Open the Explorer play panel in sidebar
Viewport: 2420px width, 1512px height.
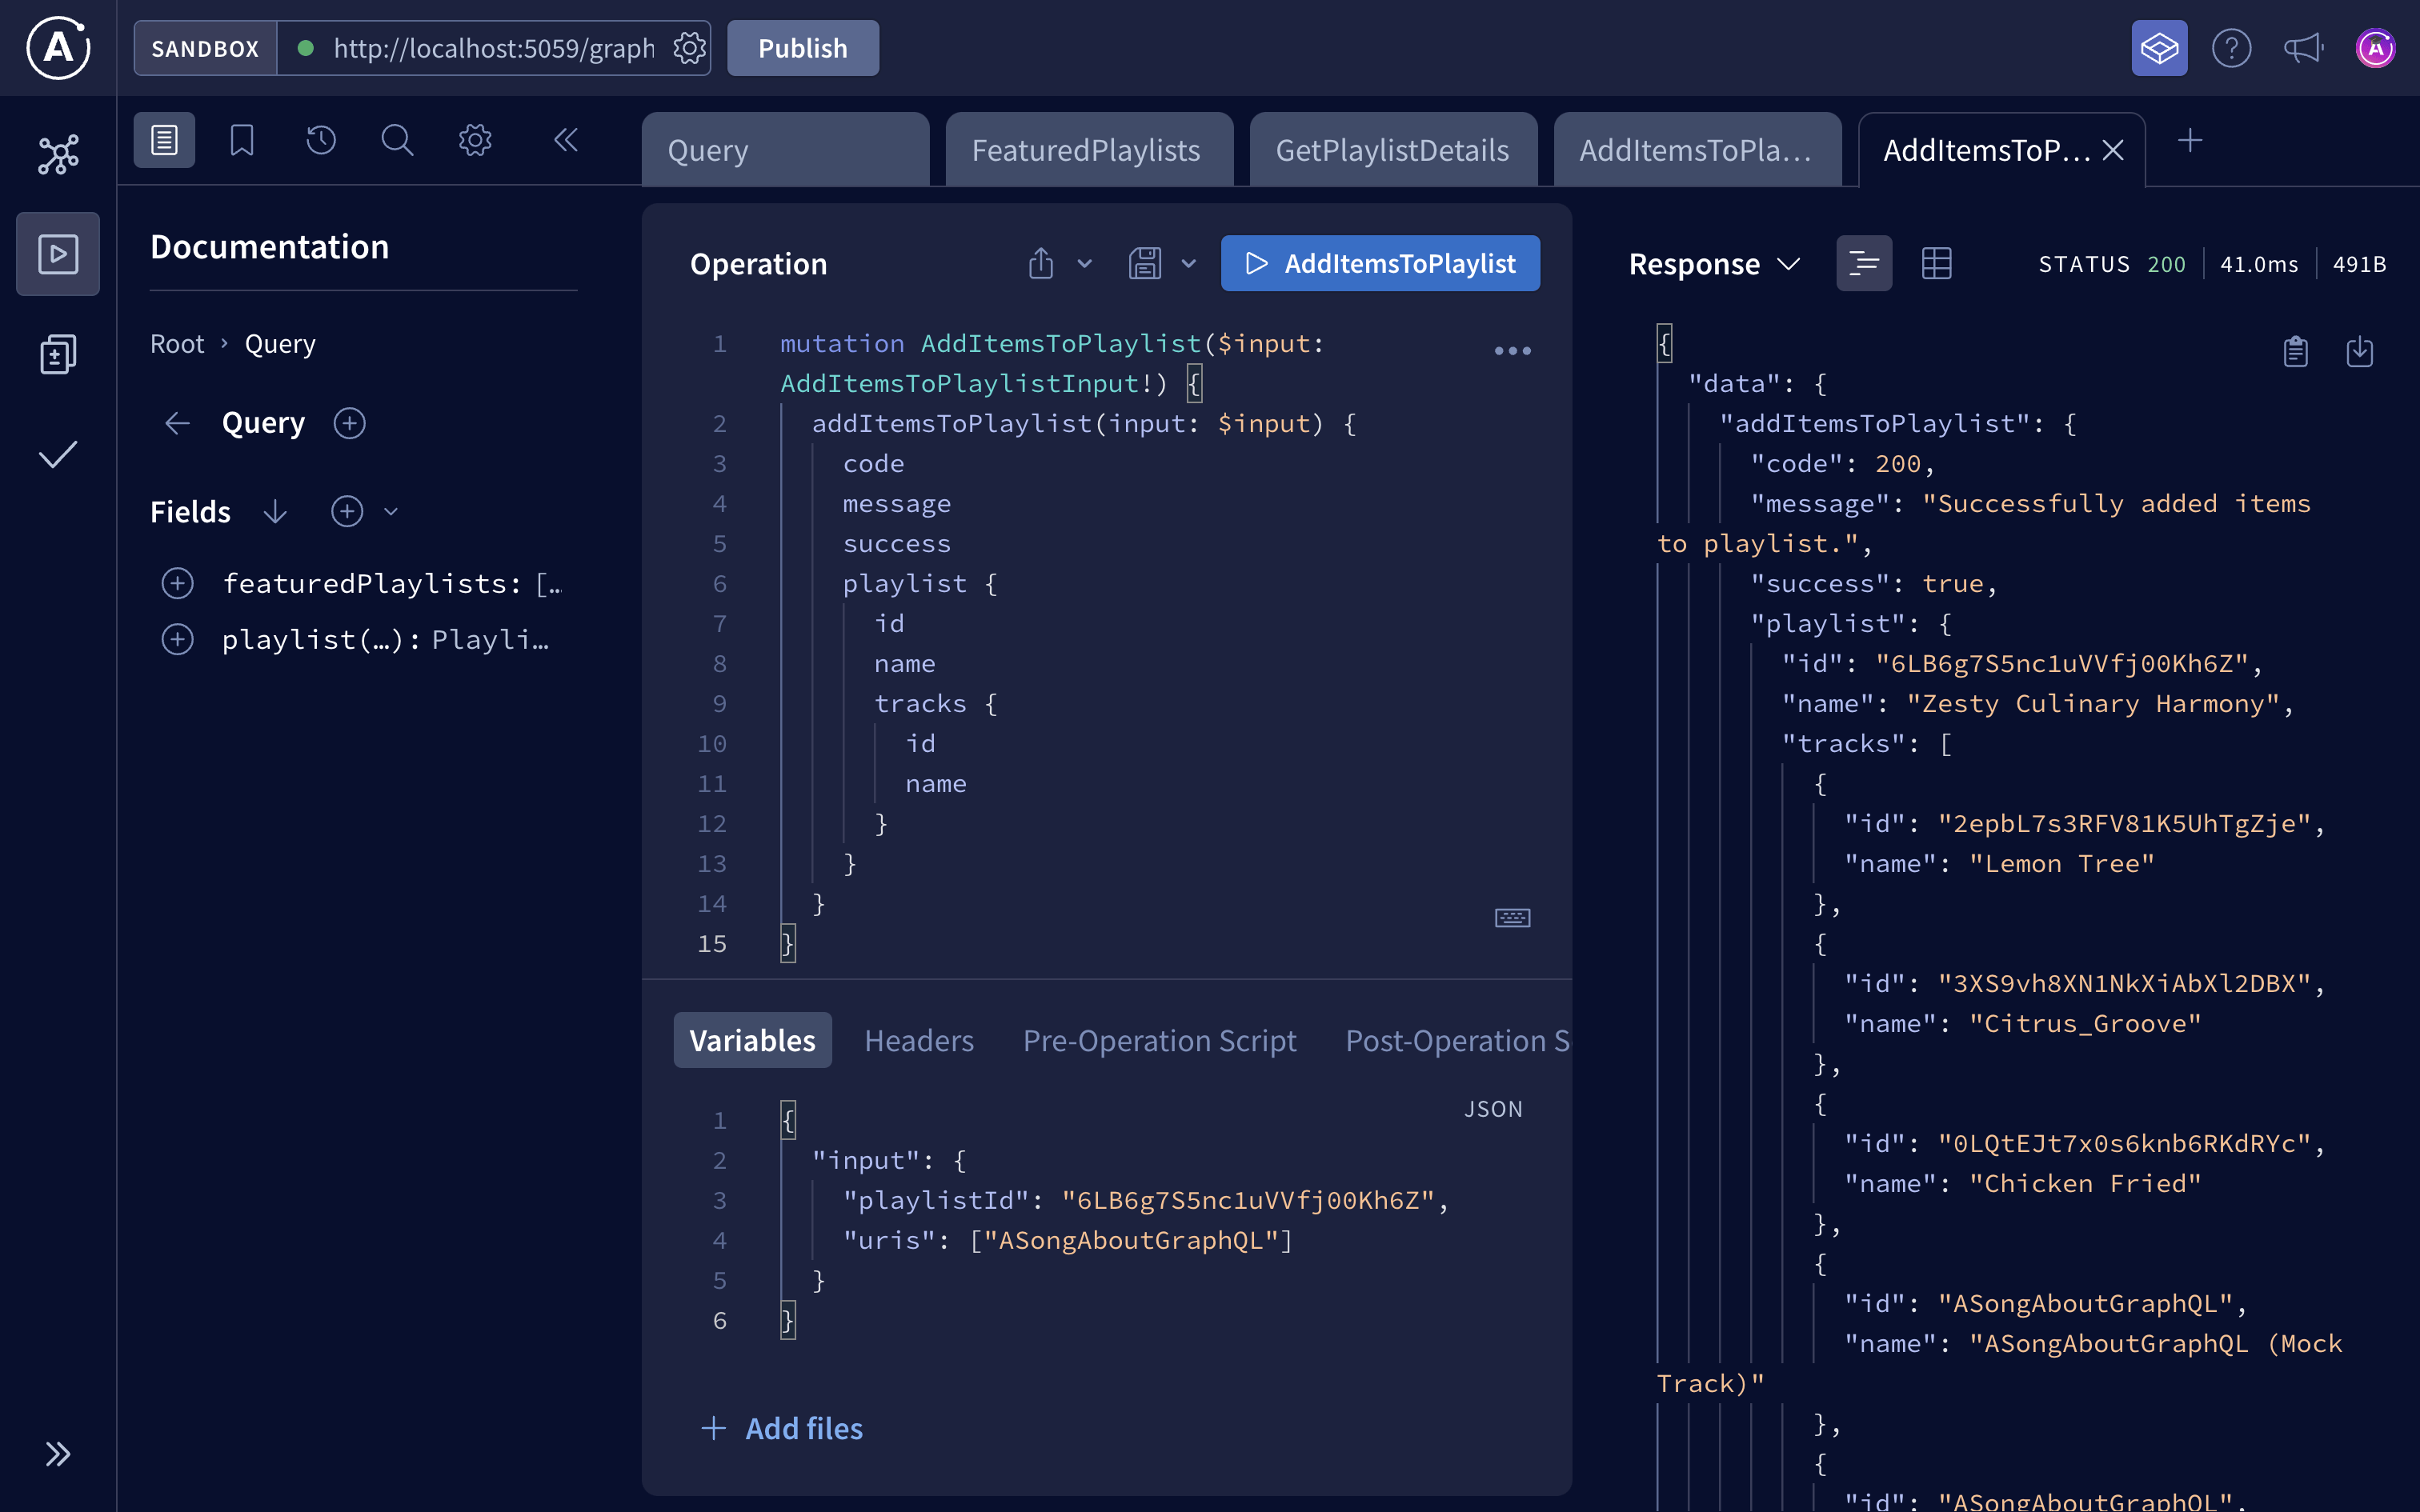57,253
